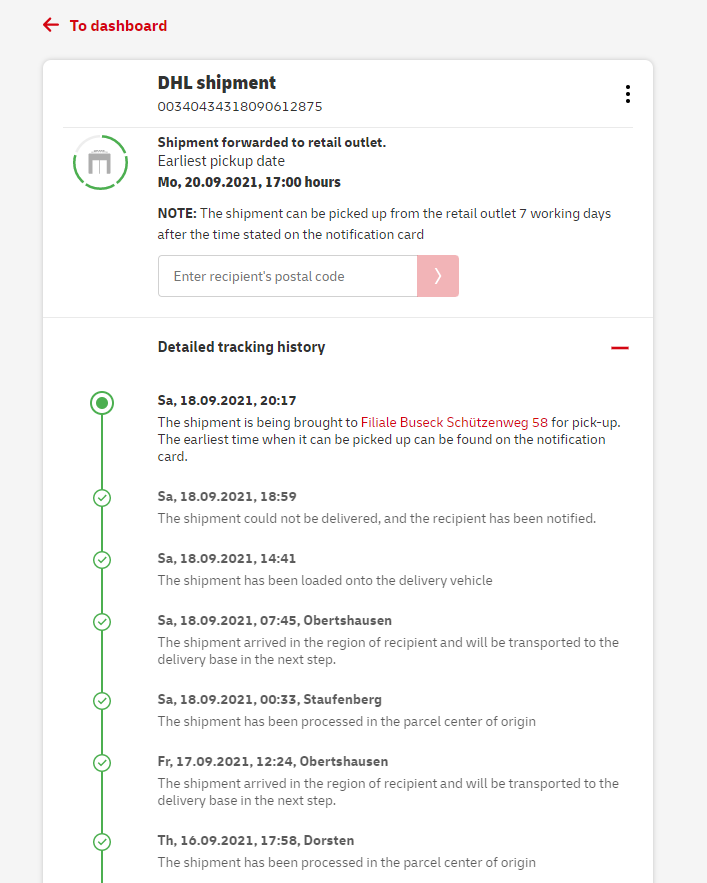The width and height of the screenshot is (707, 883).
Task: Open Filiale Buseck Schützenweg 58 link
Action: (x=454, y=422)
